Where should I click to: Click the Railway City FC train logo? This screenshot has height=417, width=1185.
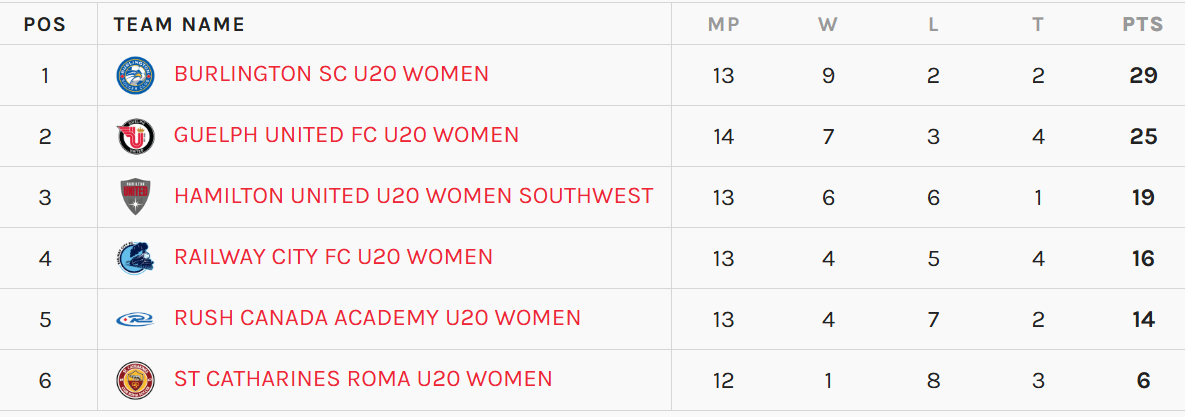[135, 258]
